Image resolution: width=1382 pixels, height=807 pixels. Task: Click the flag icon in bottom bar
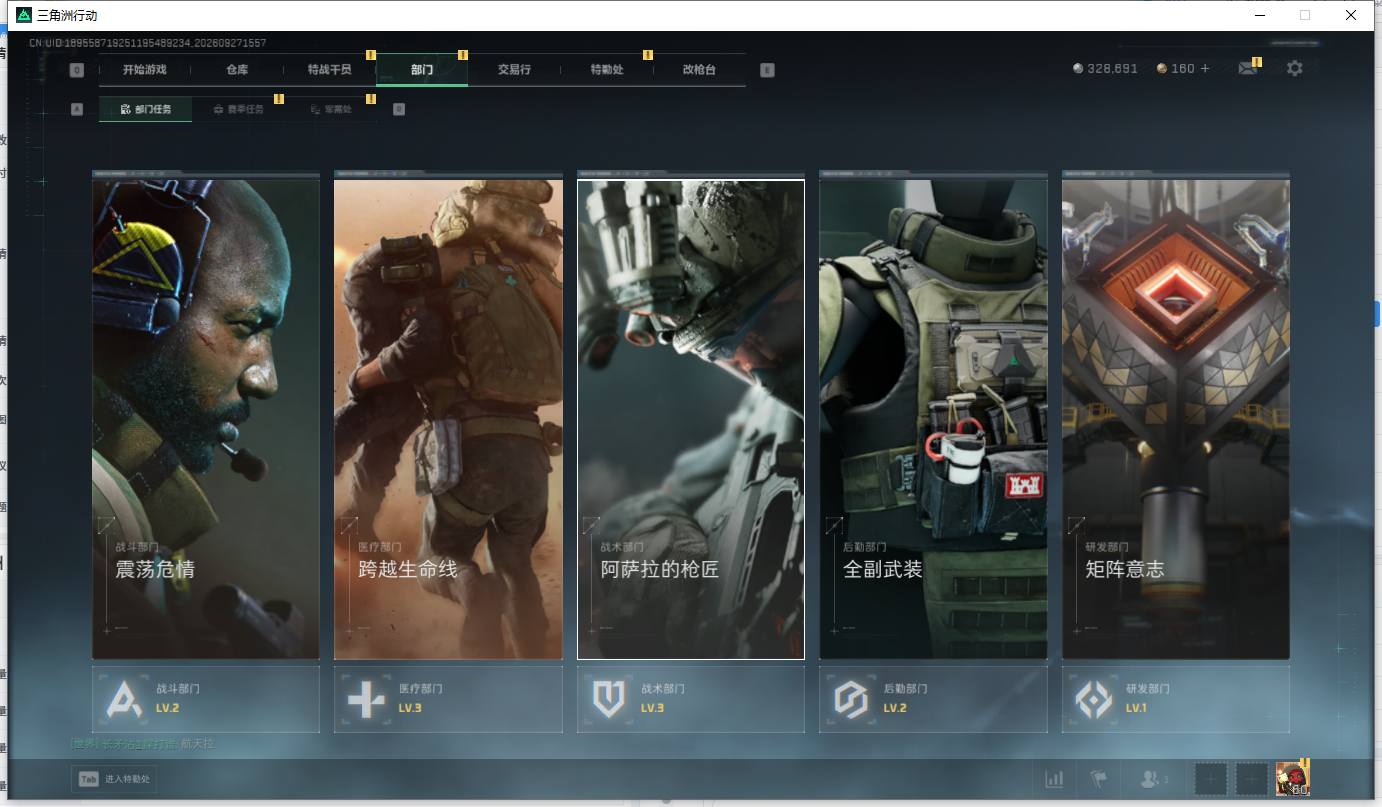pyautogui.click(x=1099, y=779)
